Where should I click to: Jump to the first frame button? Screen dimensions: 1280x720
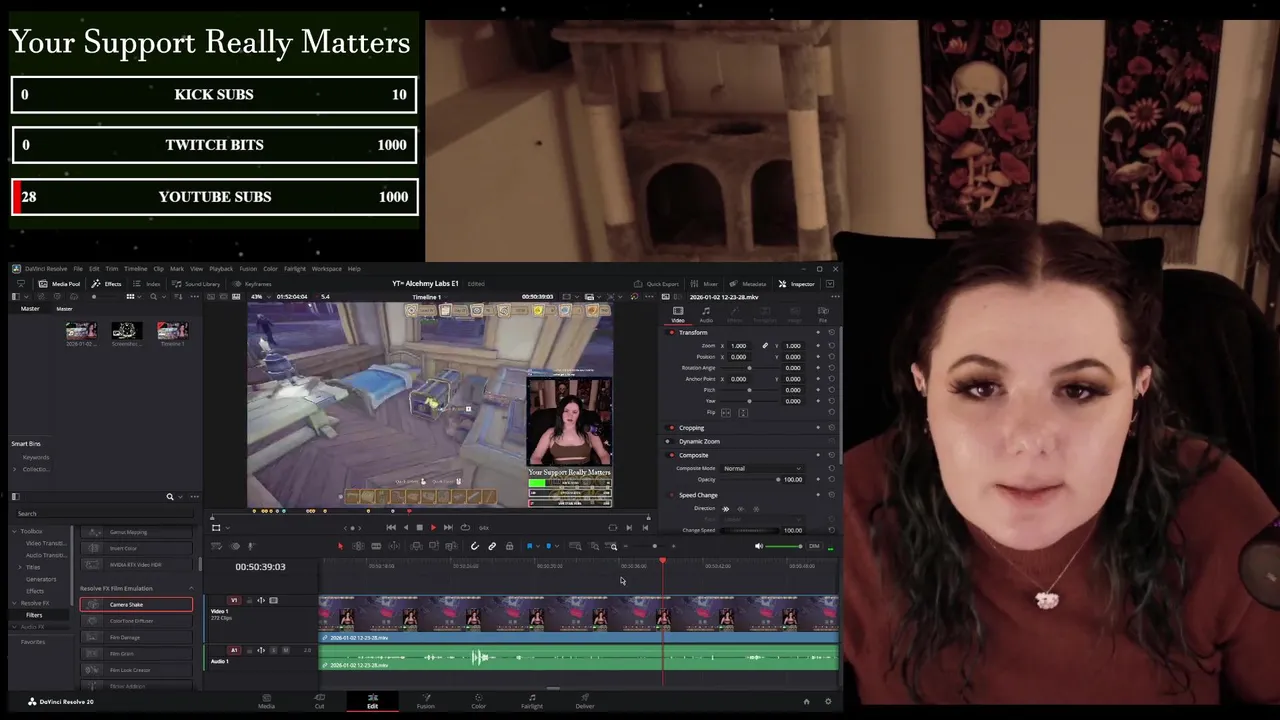tap(391, 527)
